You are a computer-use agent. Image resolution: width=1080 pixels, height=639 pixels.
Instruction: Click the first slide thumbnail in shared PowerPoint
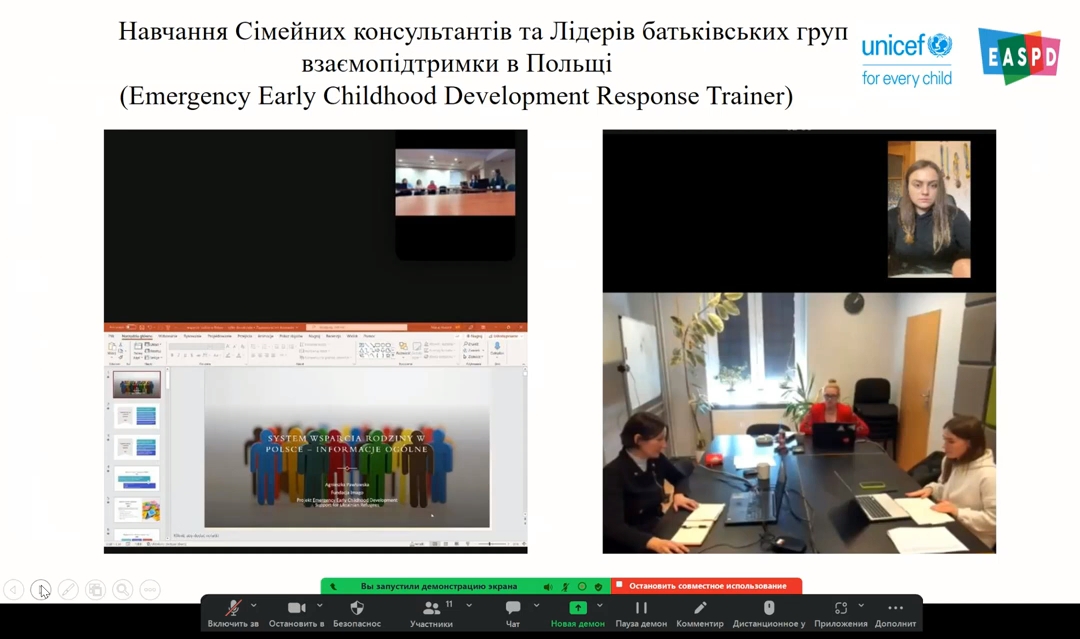tap(136, 385)
